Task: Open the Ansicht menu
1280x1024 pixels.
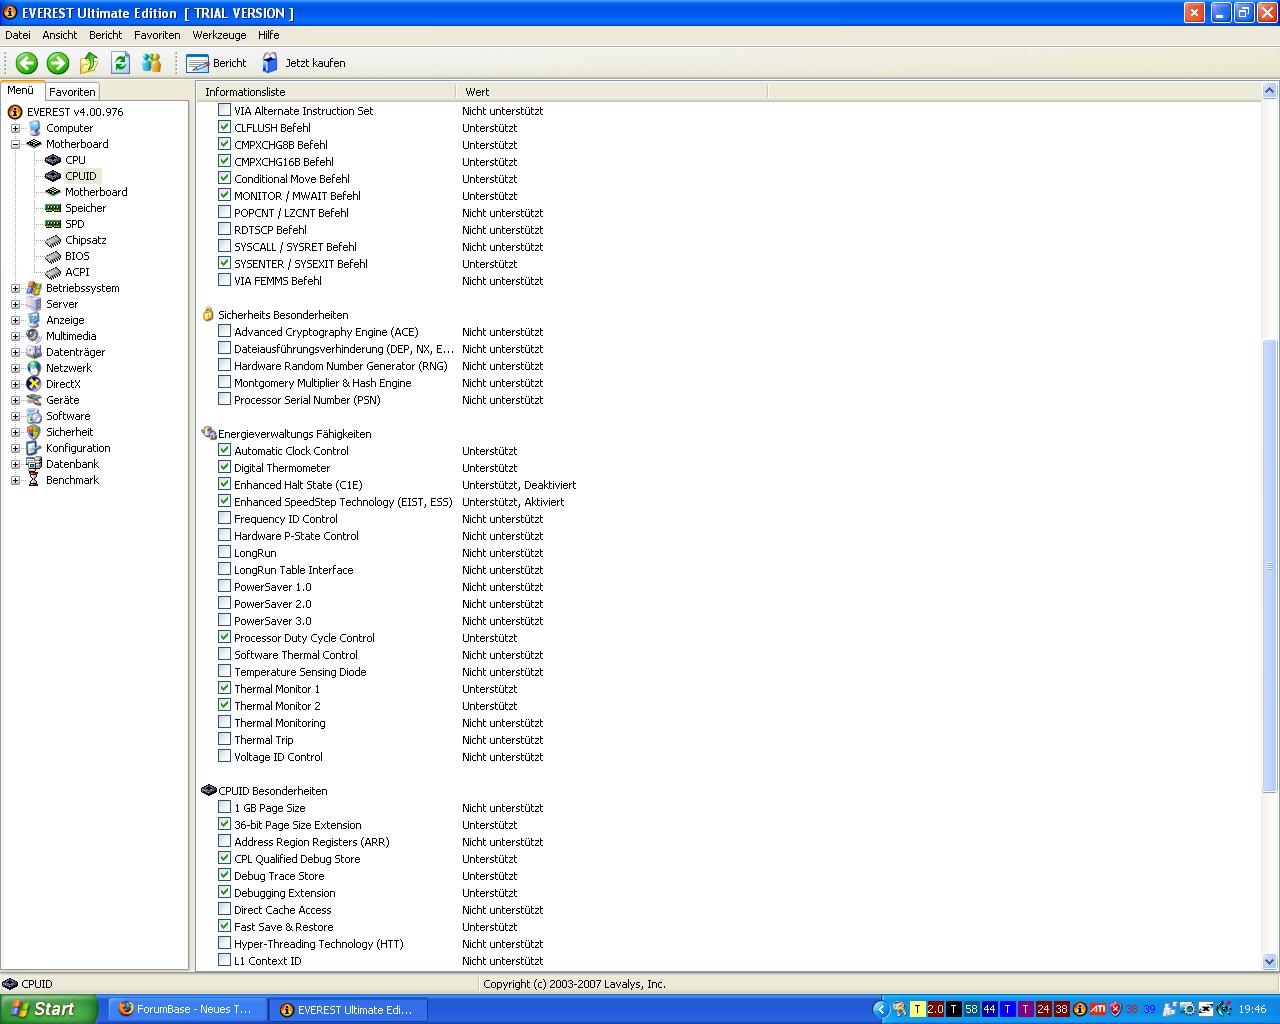Action: (x=60, y=35)
